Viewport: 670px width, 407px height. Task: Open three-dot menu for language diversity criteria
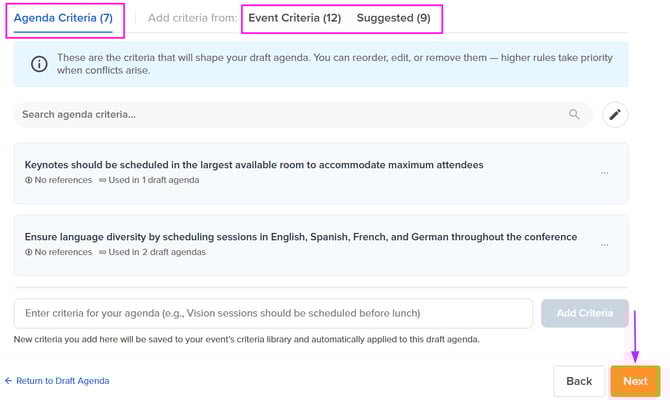[605, 245]
